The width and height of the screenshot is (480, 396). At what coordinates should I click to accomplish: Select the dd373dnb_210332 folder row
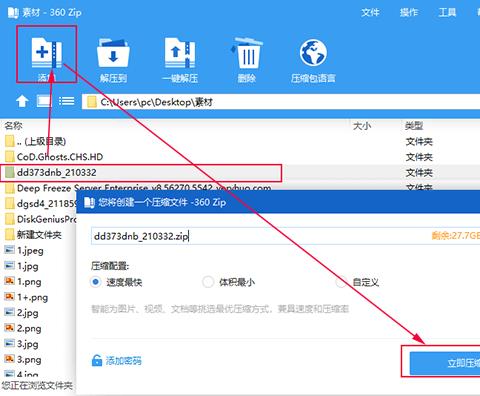click(141, 173)
